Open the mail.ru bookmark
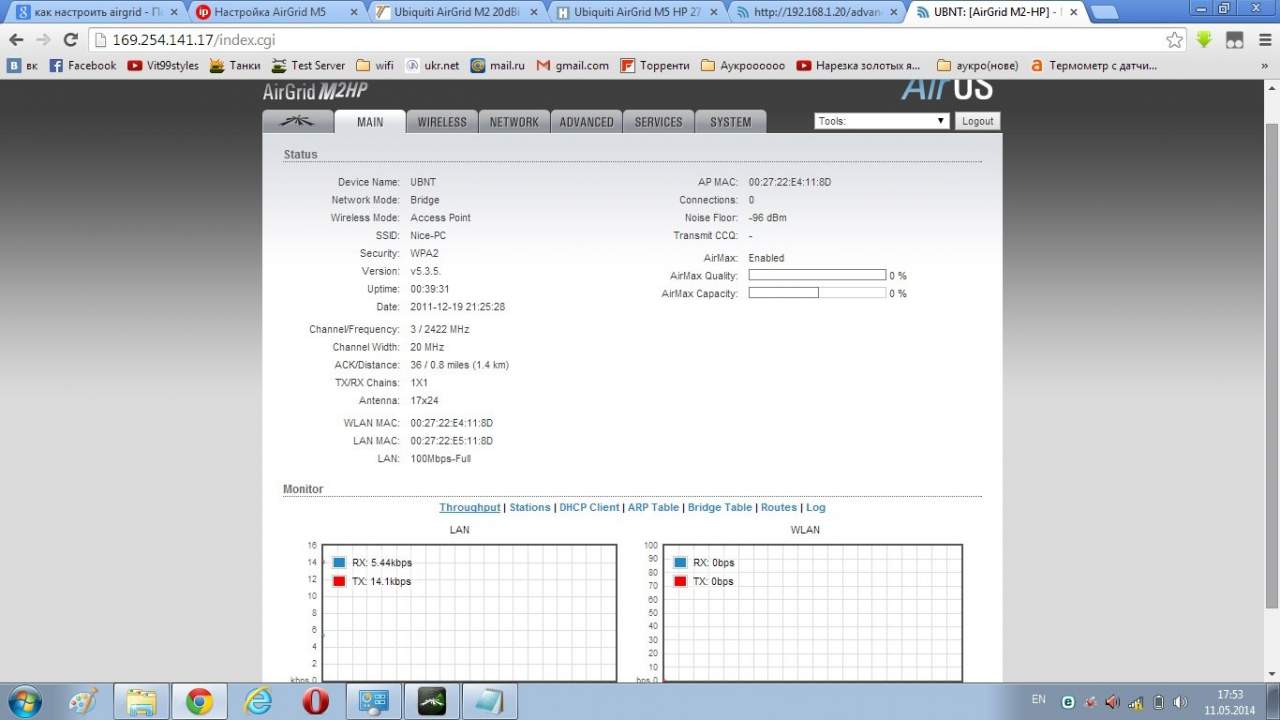This screenshot has width=1280, height=720. pyautogui.click(x=498, y=66)
